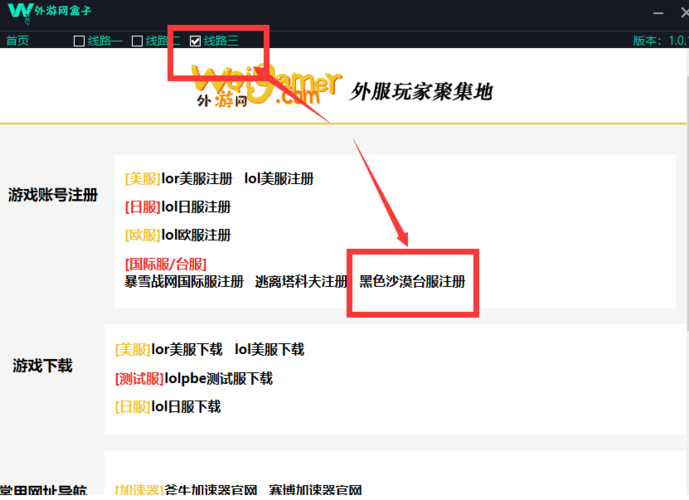Enable the 线路一 checkbox
Screen dimensions: 689x500
point(79,41)
